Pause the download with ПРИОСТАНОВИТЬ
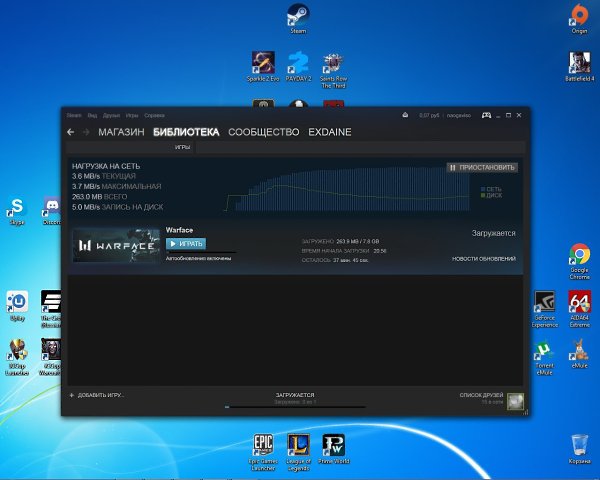This screenshot has height=480, width=600. (482, 168)
